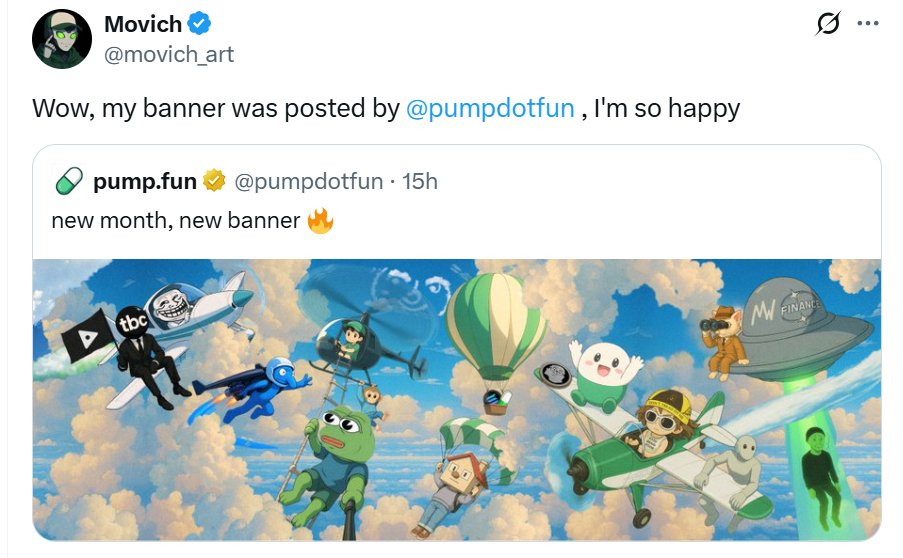The image size is (903, 558).
Task: Click the 15h timestamp on quoted post
Action: point(420,181)
